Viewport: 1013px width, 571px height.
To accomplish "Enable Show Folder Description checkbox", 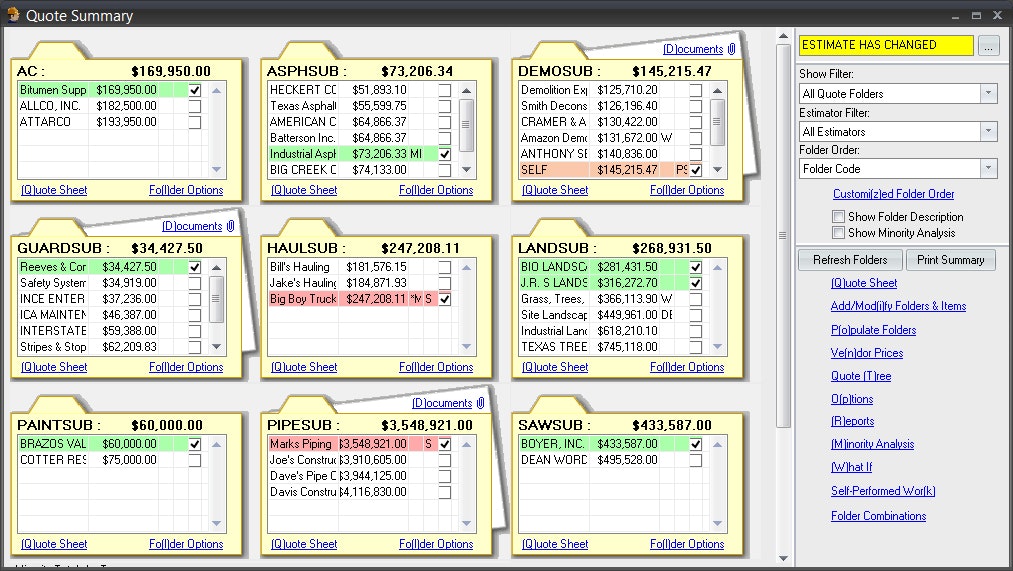I will [x=839, y=217].
